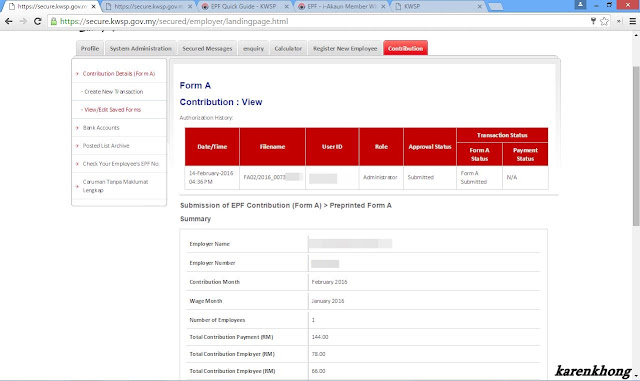640x381 pixels.
Task: Open Contribution Details (Form A) link
Action: tap(119, 74)
